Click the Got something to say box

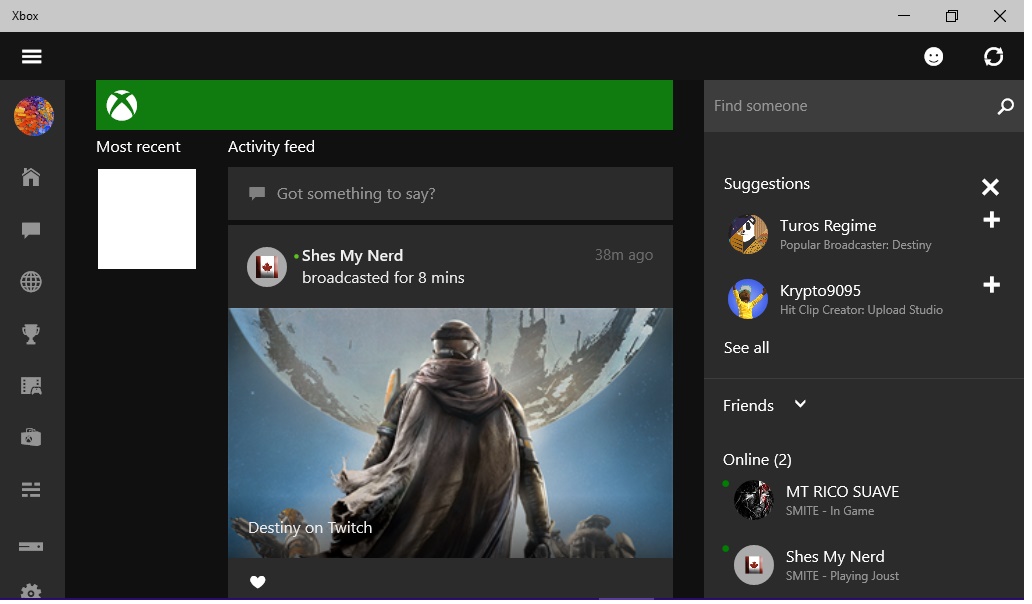click(450, 193)
